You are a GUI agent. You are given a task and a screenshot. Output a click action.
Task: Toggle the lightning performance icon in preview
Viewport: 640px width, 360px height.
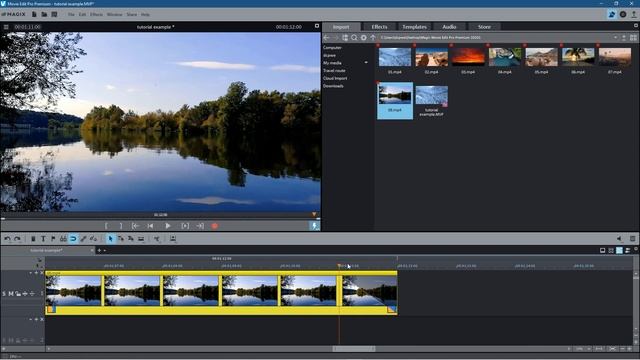pos(315,226)
